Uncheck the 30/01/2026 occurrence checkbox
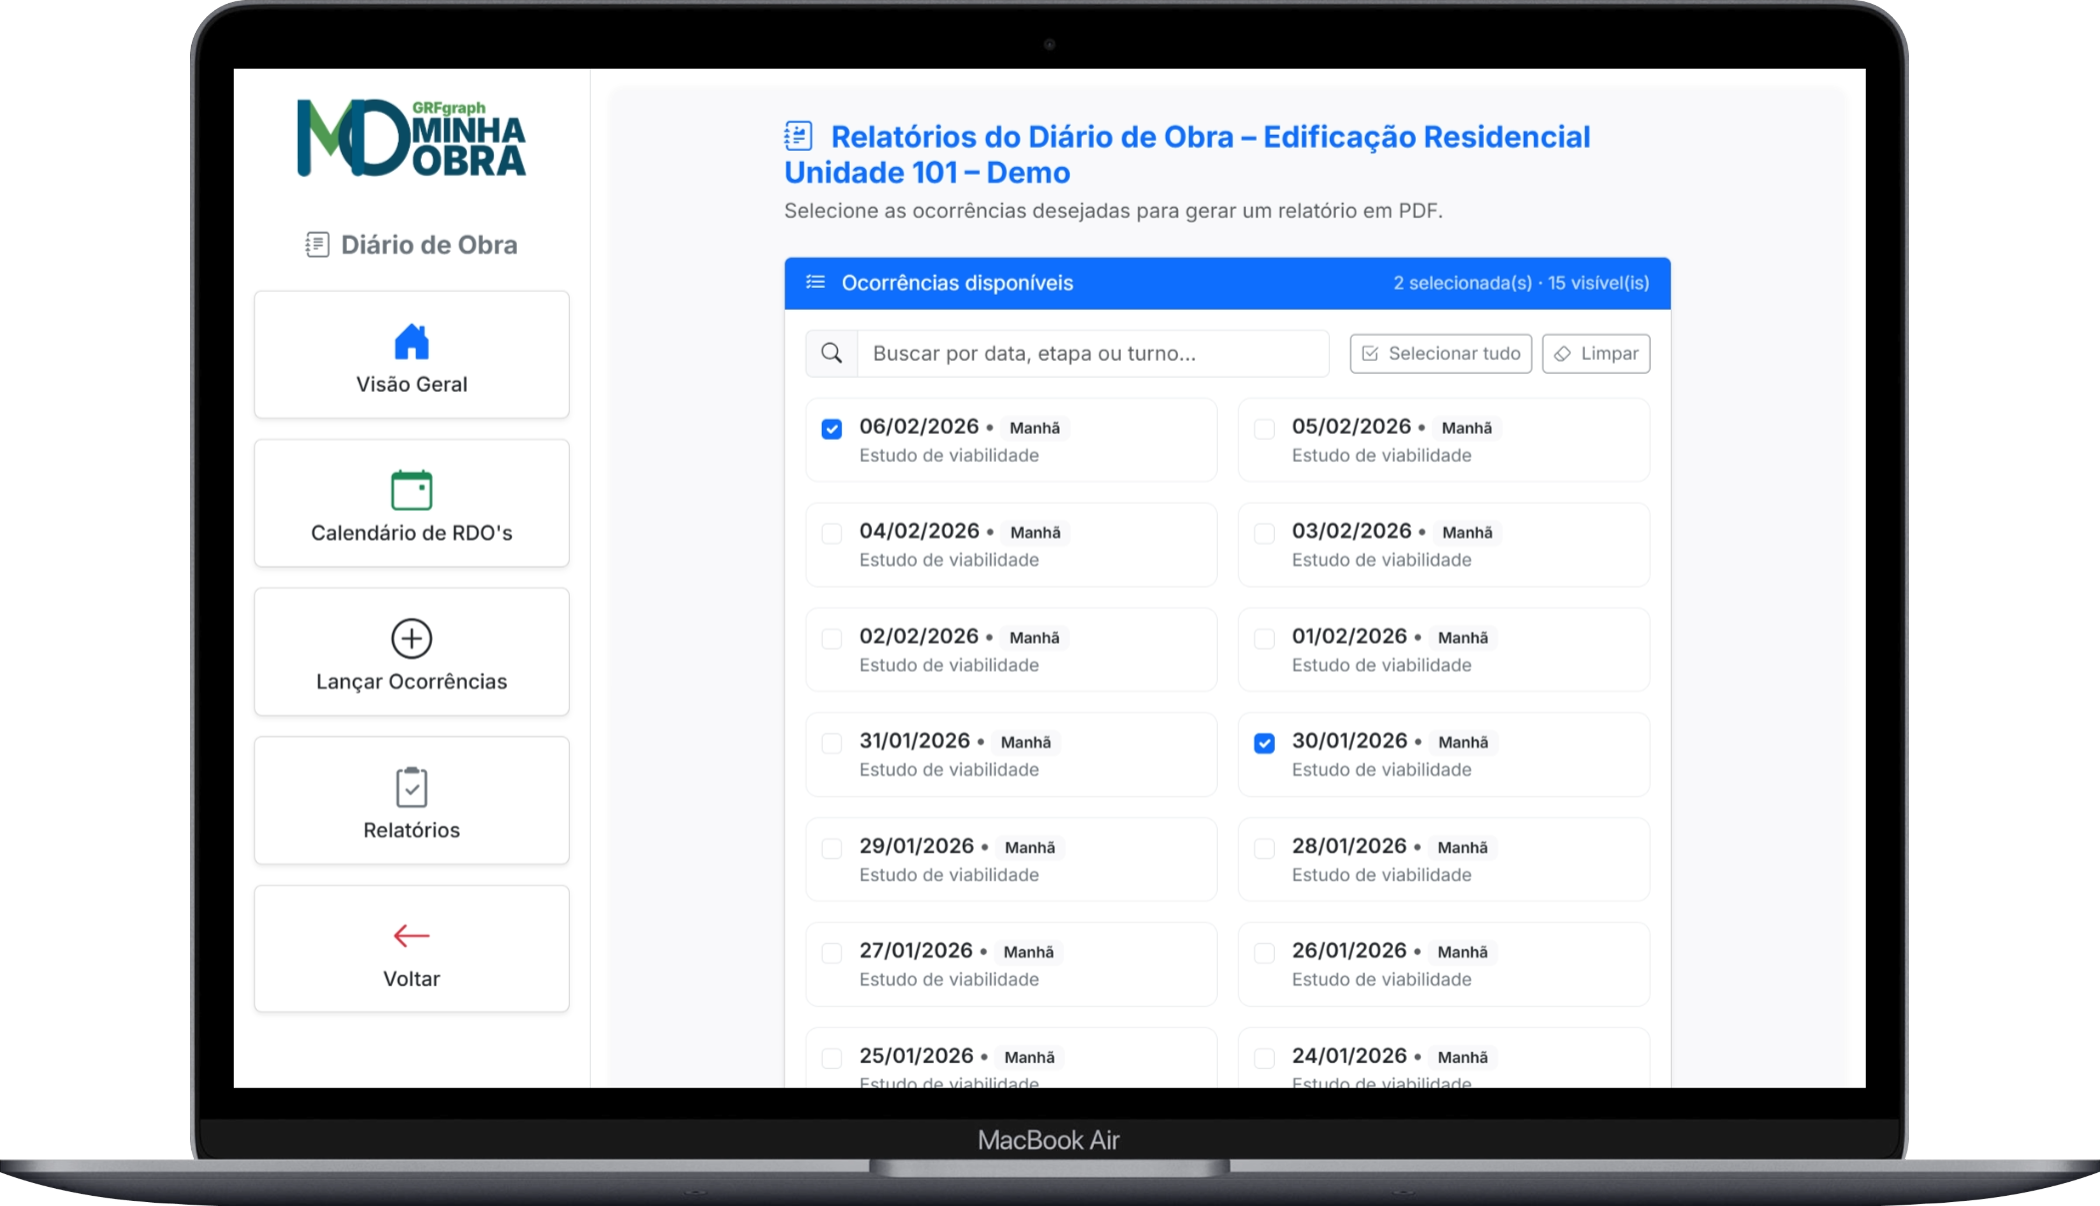Screen dimensions: 2100x1206 (x=1264, y=743)
